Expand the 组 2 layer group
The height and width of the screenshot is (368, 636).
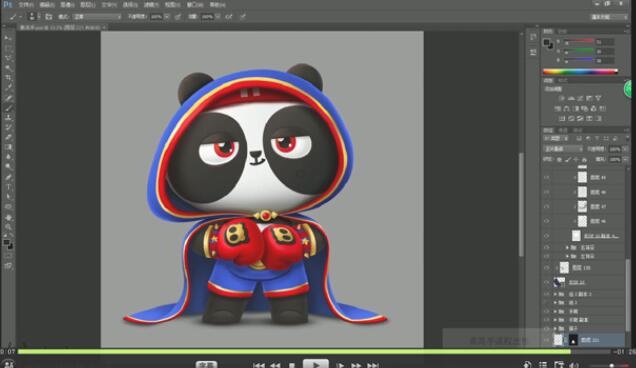(x=555, y=303)
